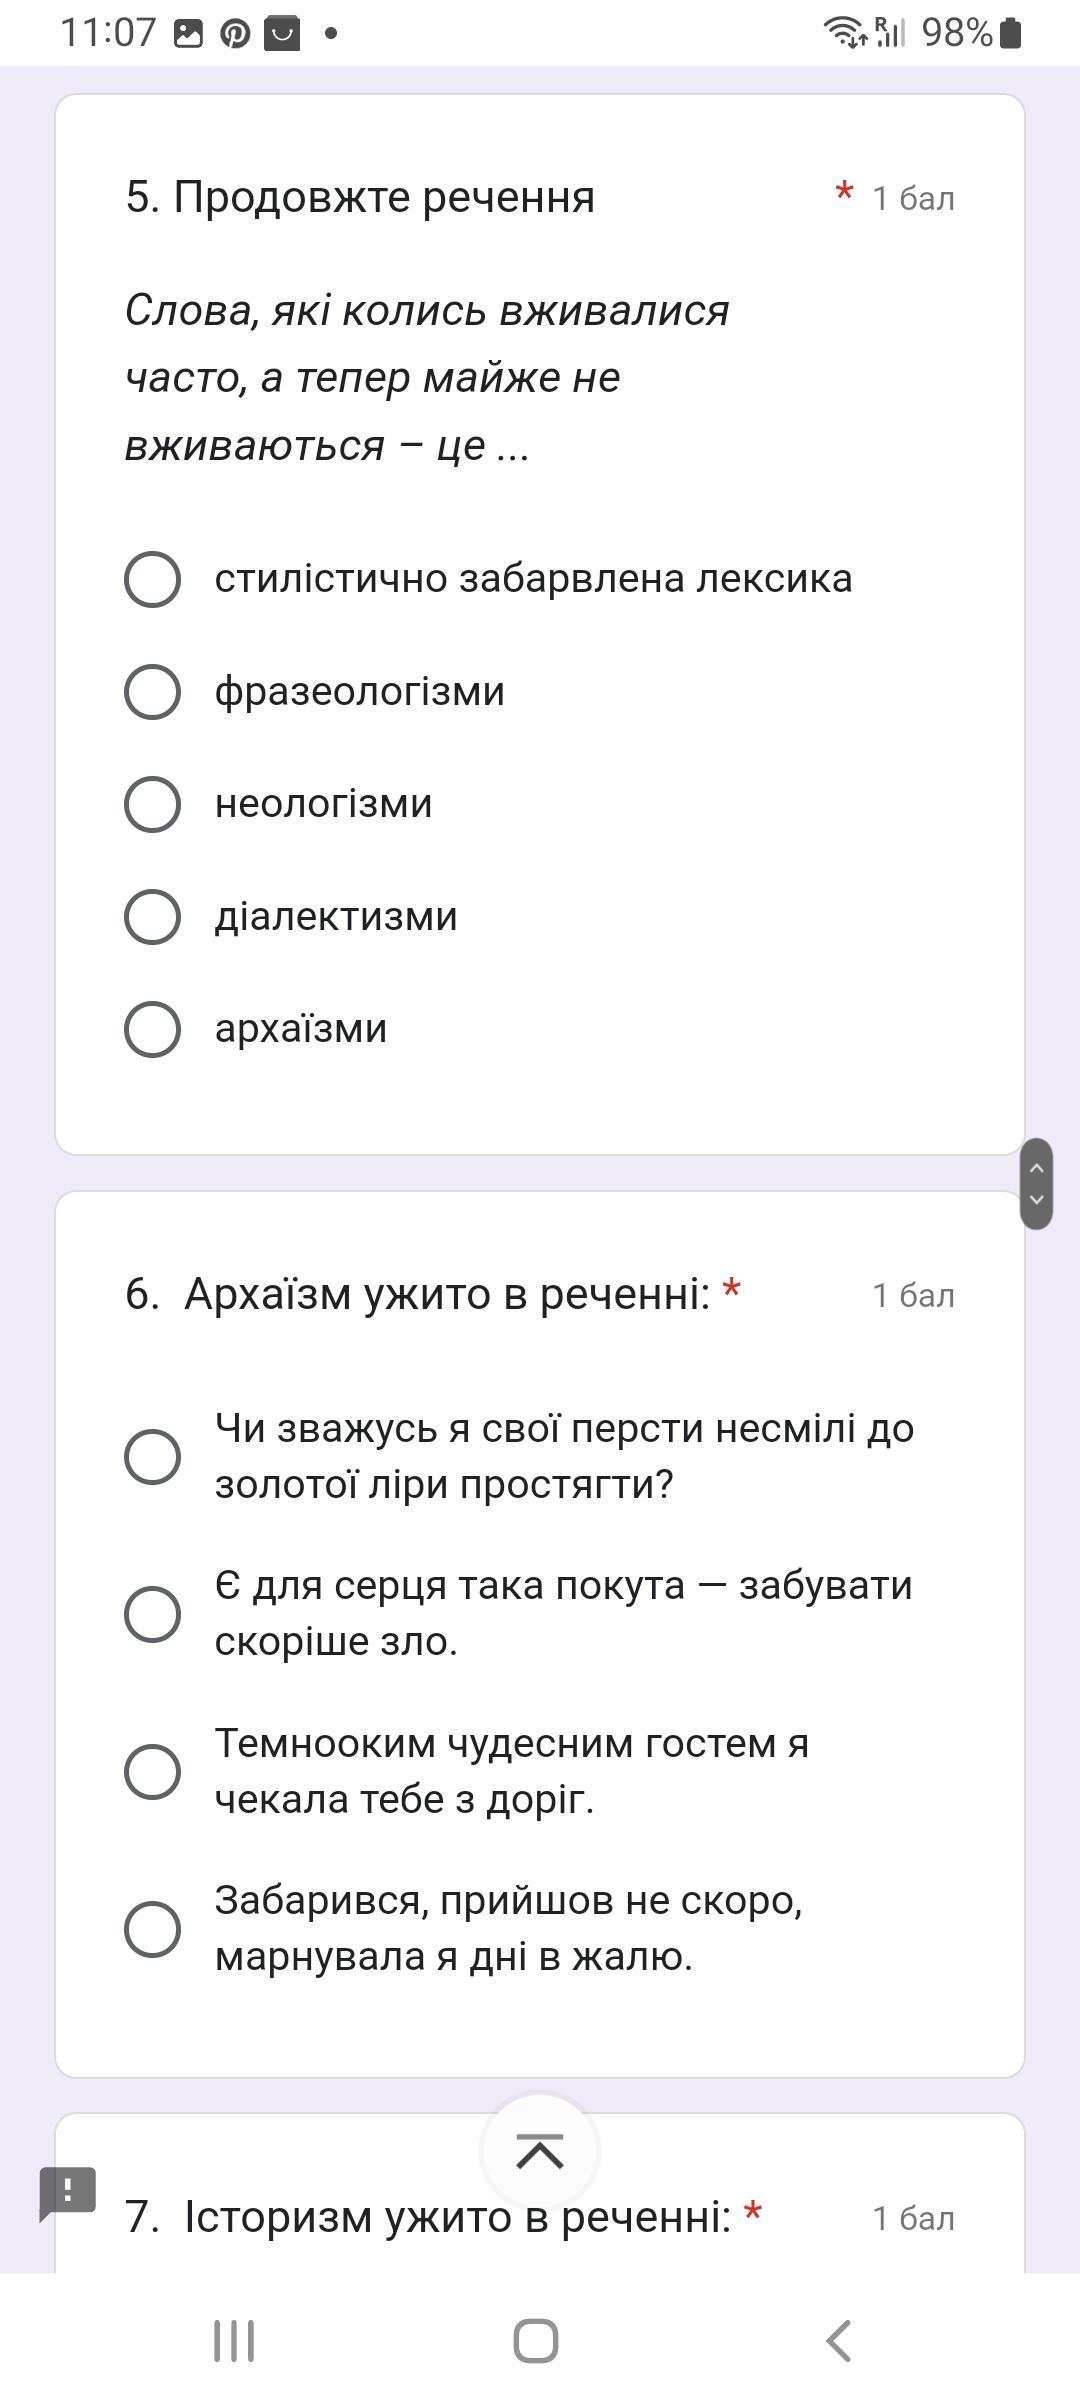Tap the Pinterest notification icon in status bar
The height and width of the screenshot is (2408, 1080).
coord(235,34)
